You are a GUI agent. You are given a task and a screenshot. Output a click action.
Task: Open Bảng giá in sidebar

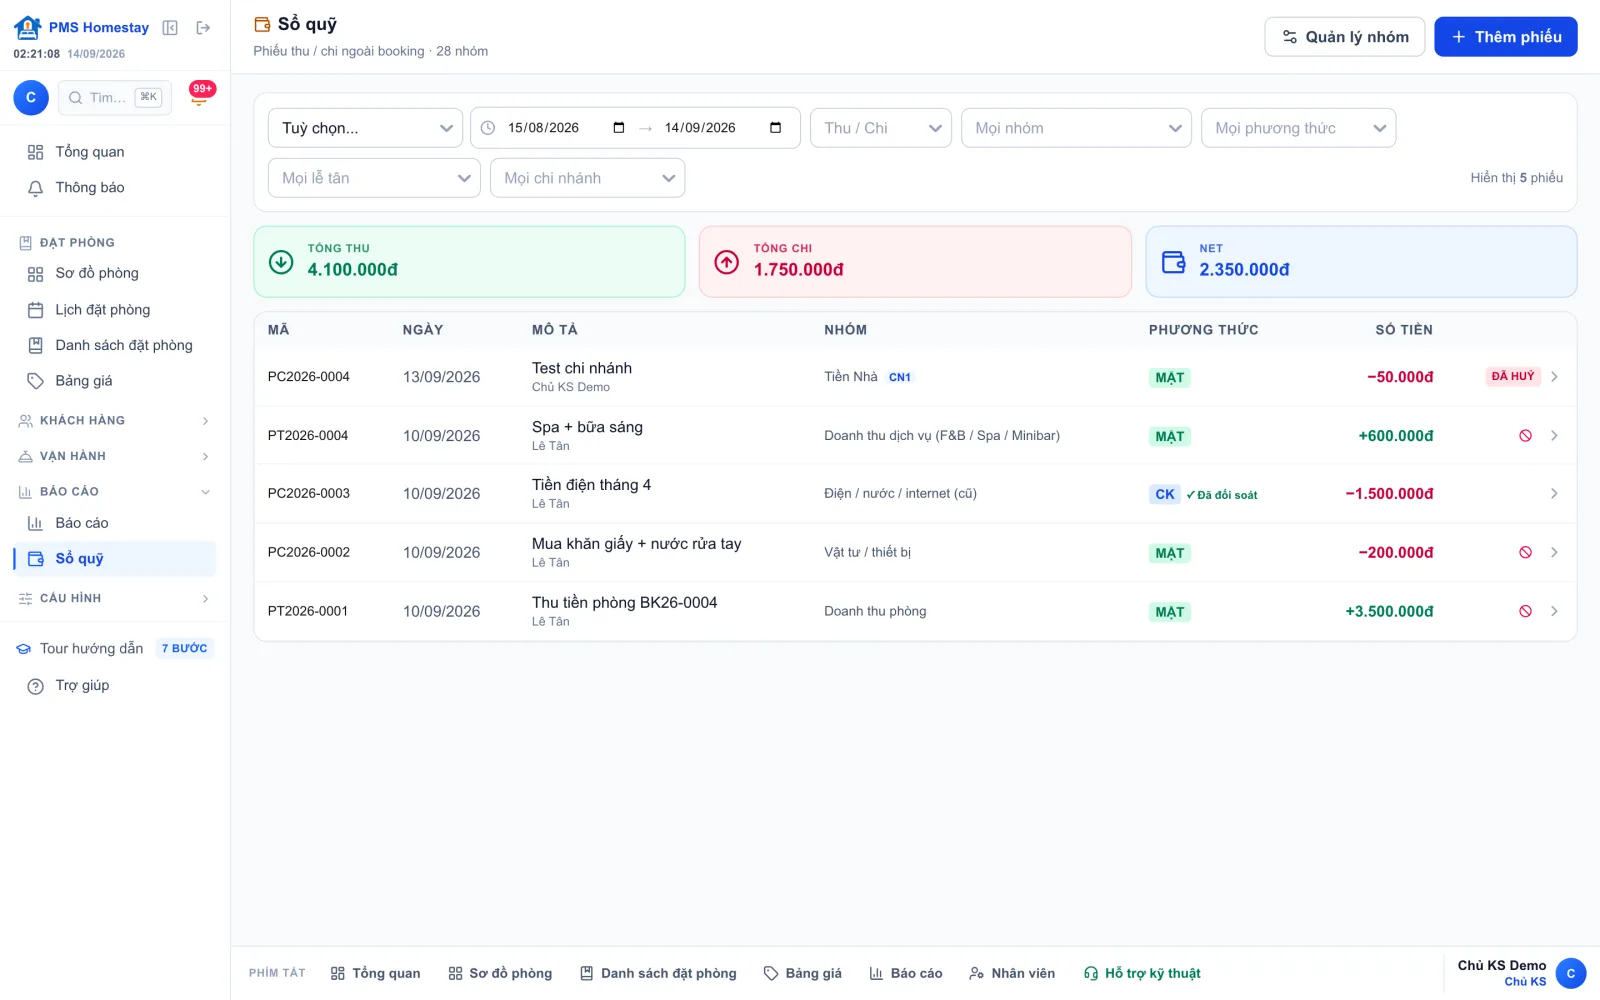tap(115, 381)
